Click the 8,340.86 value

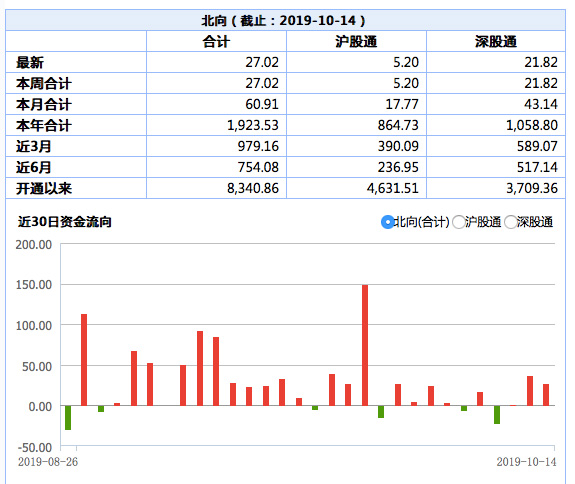click(253, 188)
